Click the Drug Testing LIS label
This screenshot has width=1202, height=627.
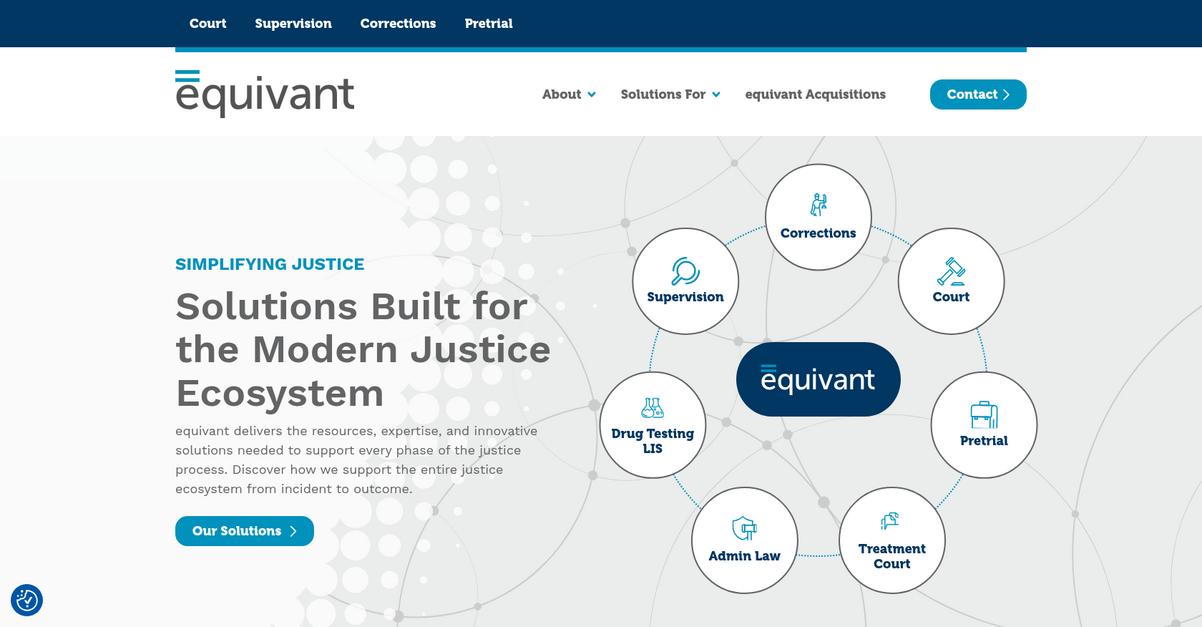pyautogui.click(x=653, y=441)
